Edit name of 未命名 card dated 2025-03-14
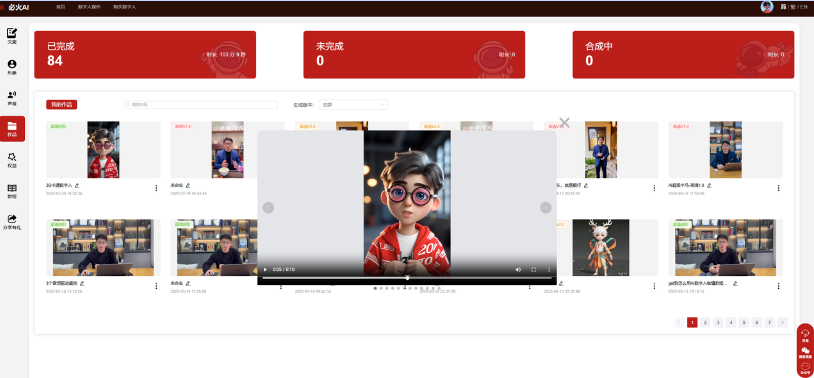 (188, 284)
